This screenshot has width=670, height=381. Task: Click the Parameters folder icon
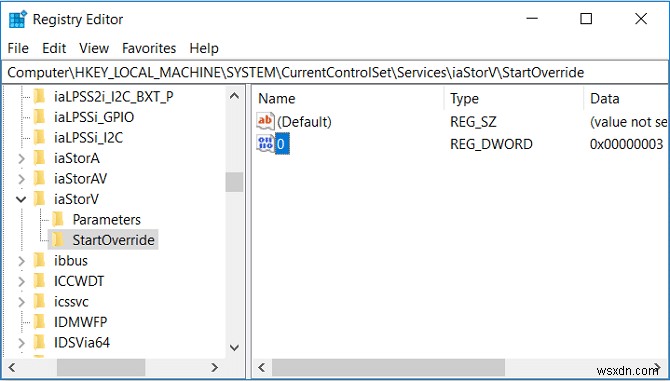[x=58, y=220]
